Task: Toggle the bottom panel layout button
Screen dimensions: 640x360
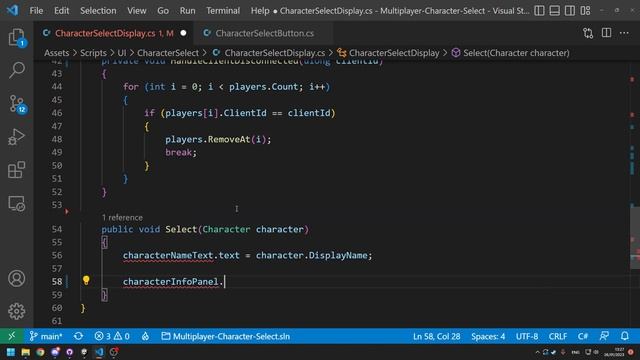Action: coord(554,11)
